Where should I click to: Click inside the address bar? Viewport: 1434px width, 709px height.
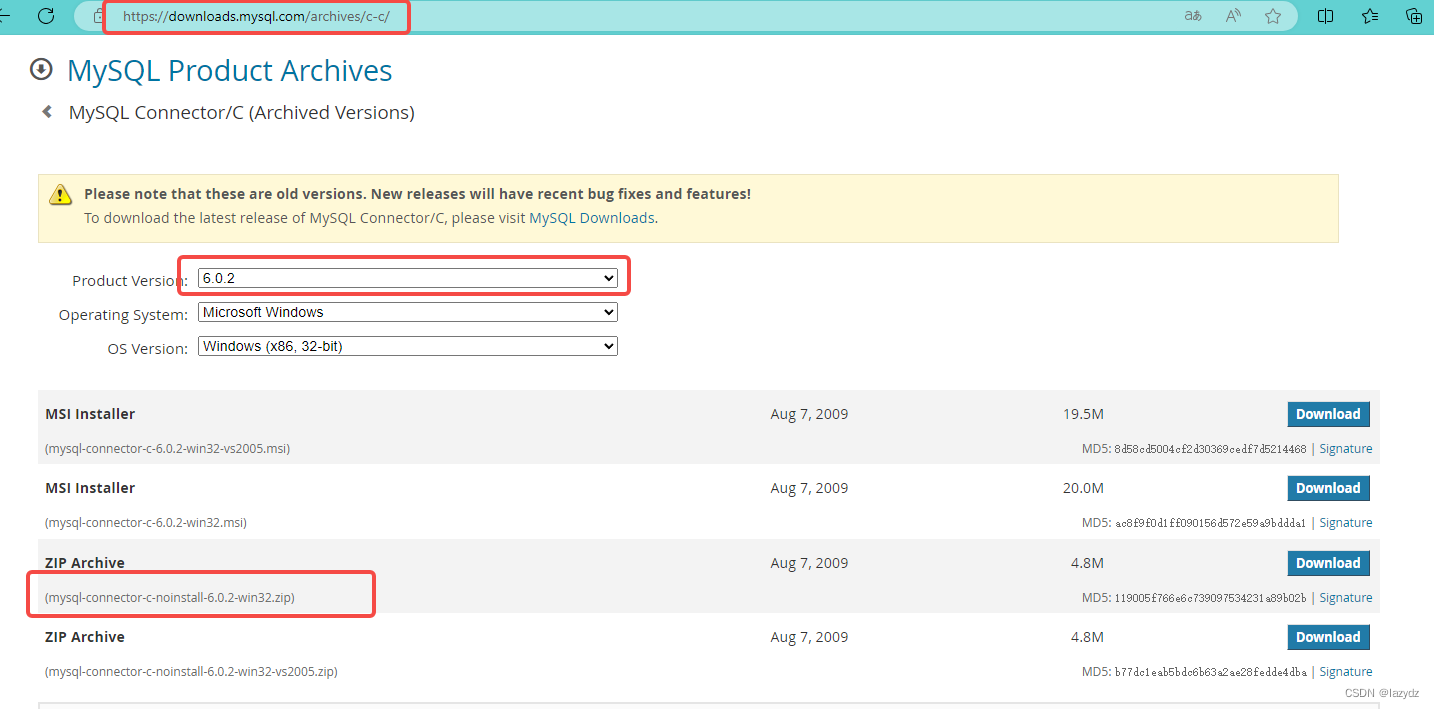256,16
